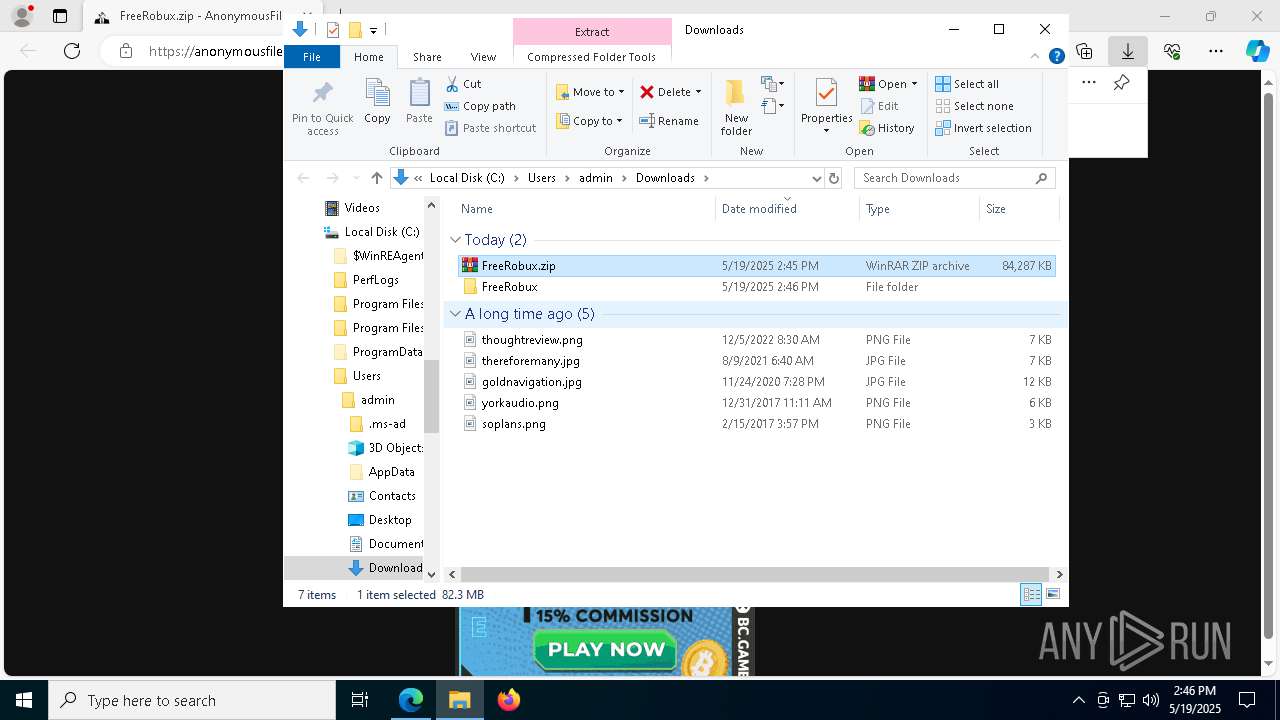Open the File menu tab
Screen dimensions: 1280x720
click(312, 57)
